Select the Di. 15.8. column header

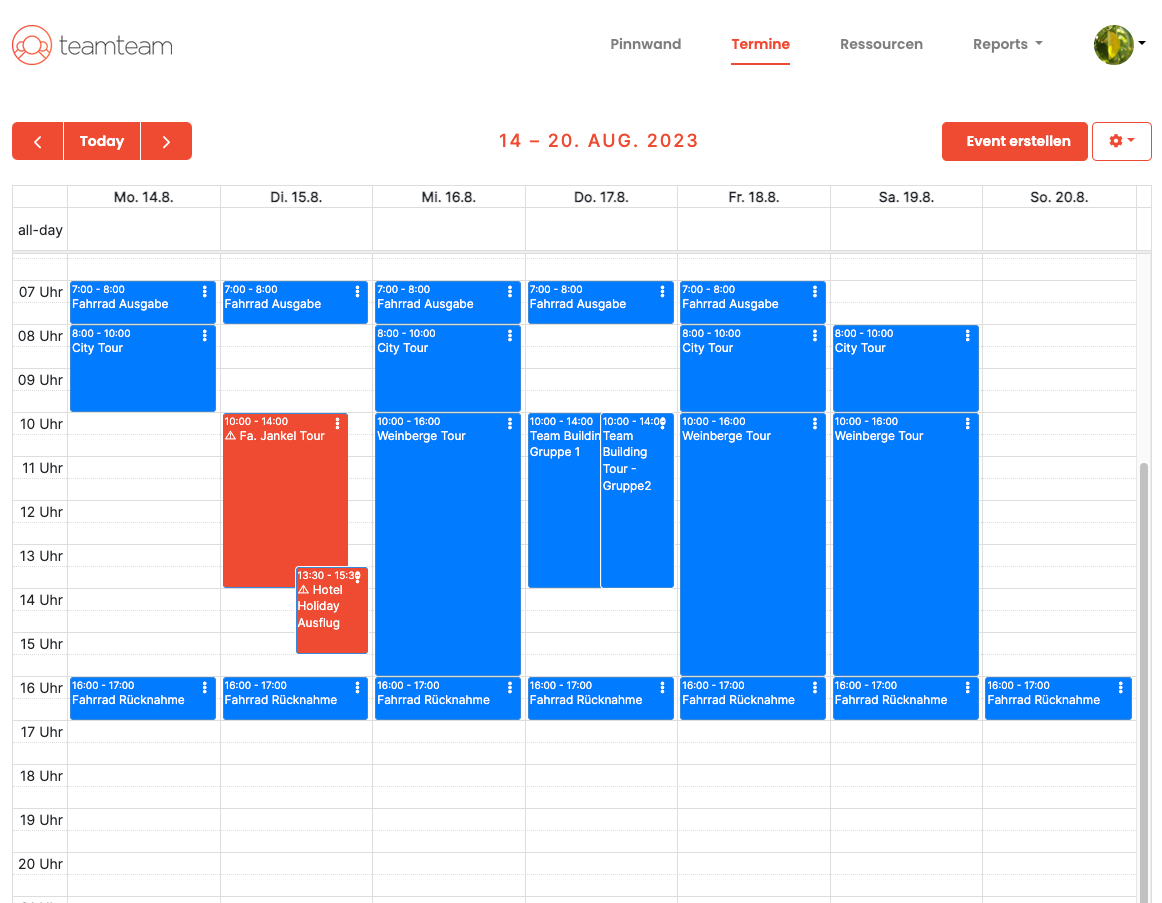[x=296, y=197]
